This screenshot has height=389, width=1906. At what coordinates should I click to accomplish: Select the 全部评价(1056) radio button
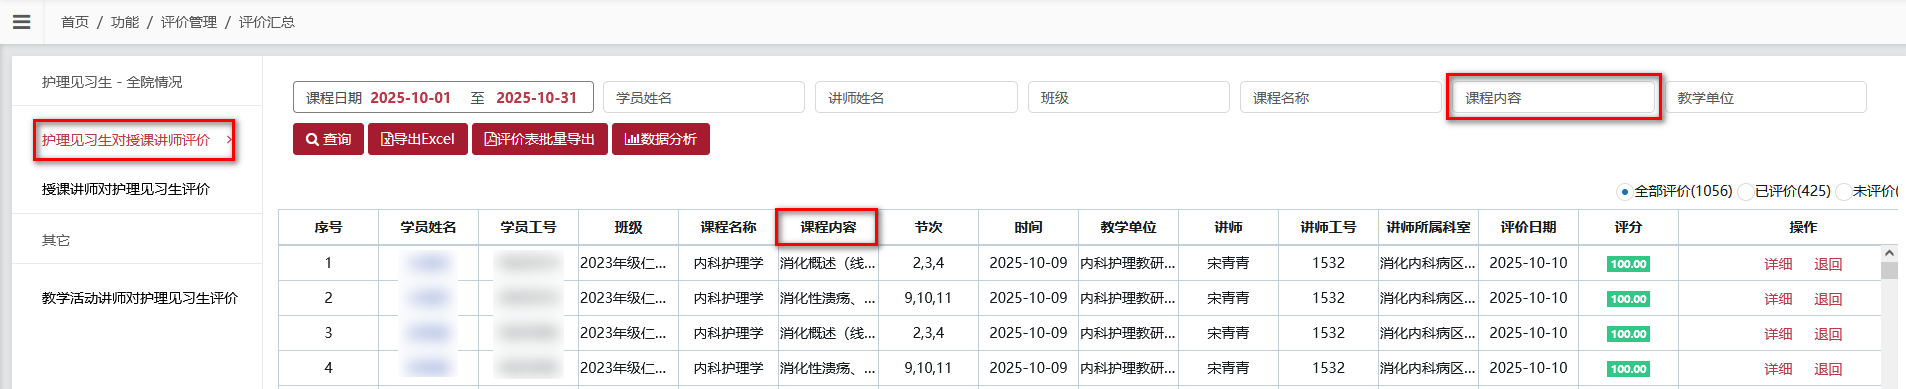(1624, 191)
